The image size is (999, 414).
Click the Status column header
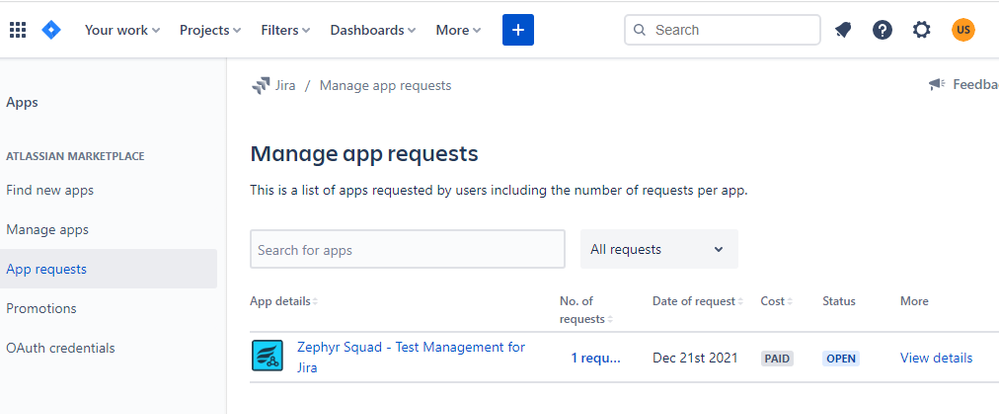[x=838, y=301]
